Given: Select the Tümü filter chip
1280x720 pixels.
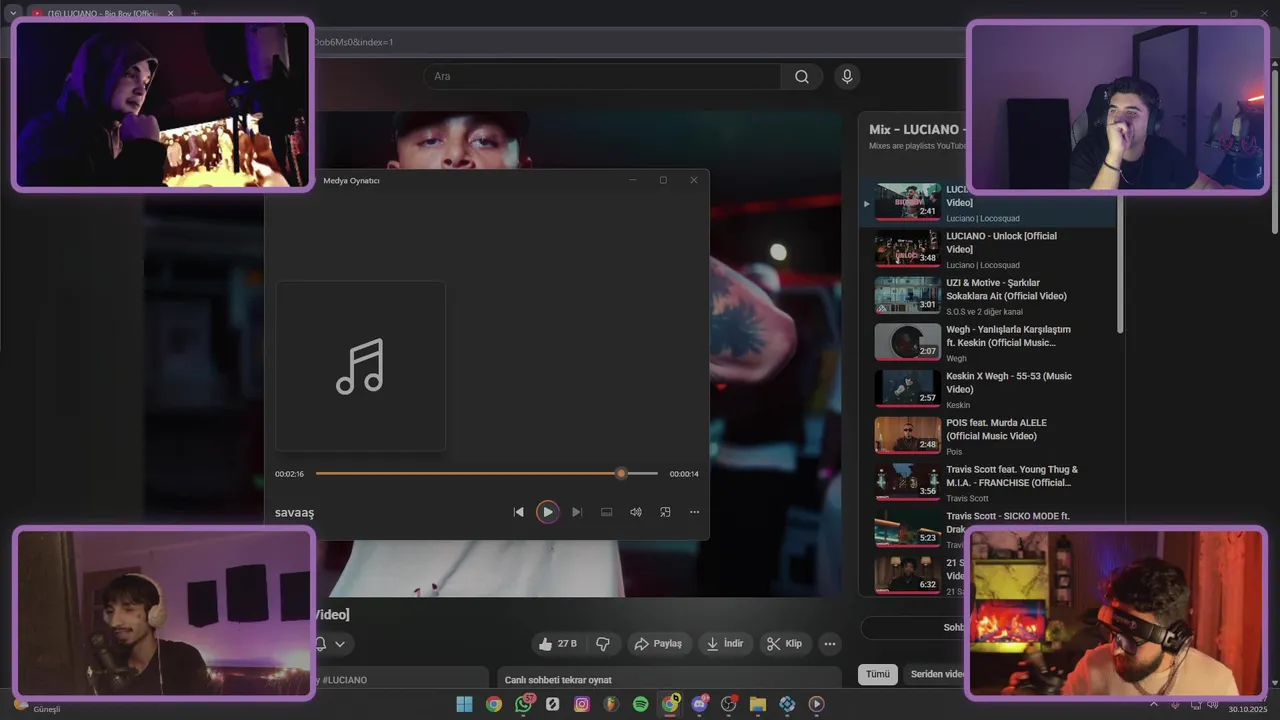Looking at the screenshot, I should click(x=877, y=674).
